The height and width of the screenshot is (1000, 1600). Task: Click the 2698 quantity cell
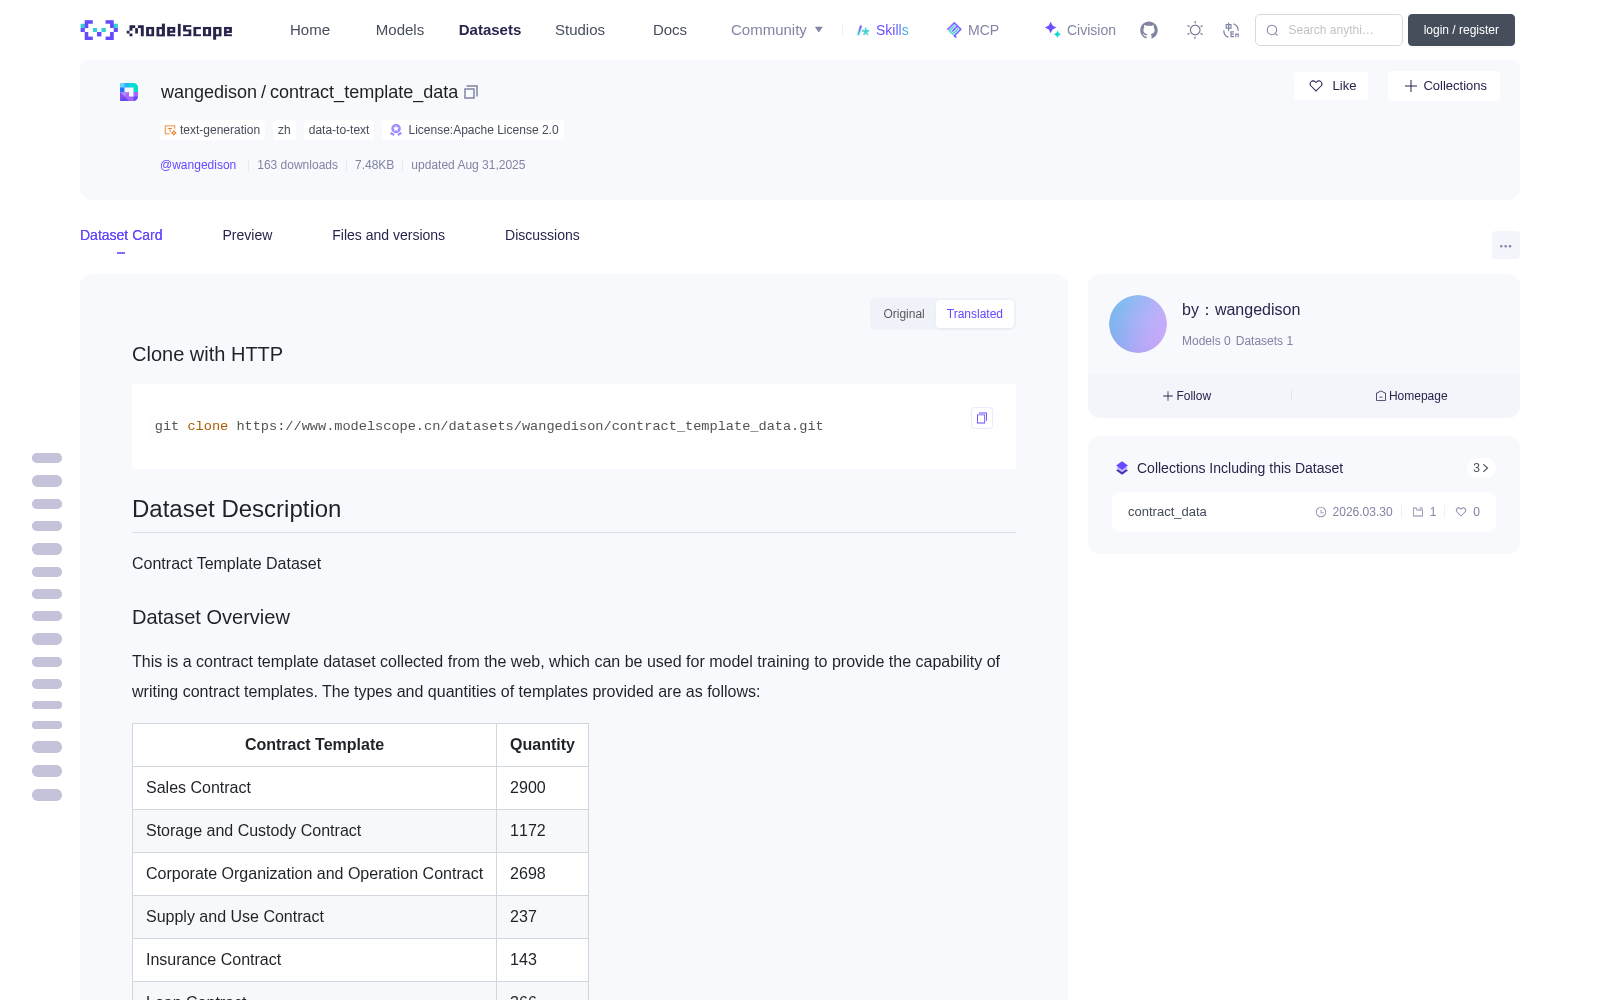point(542,874)
